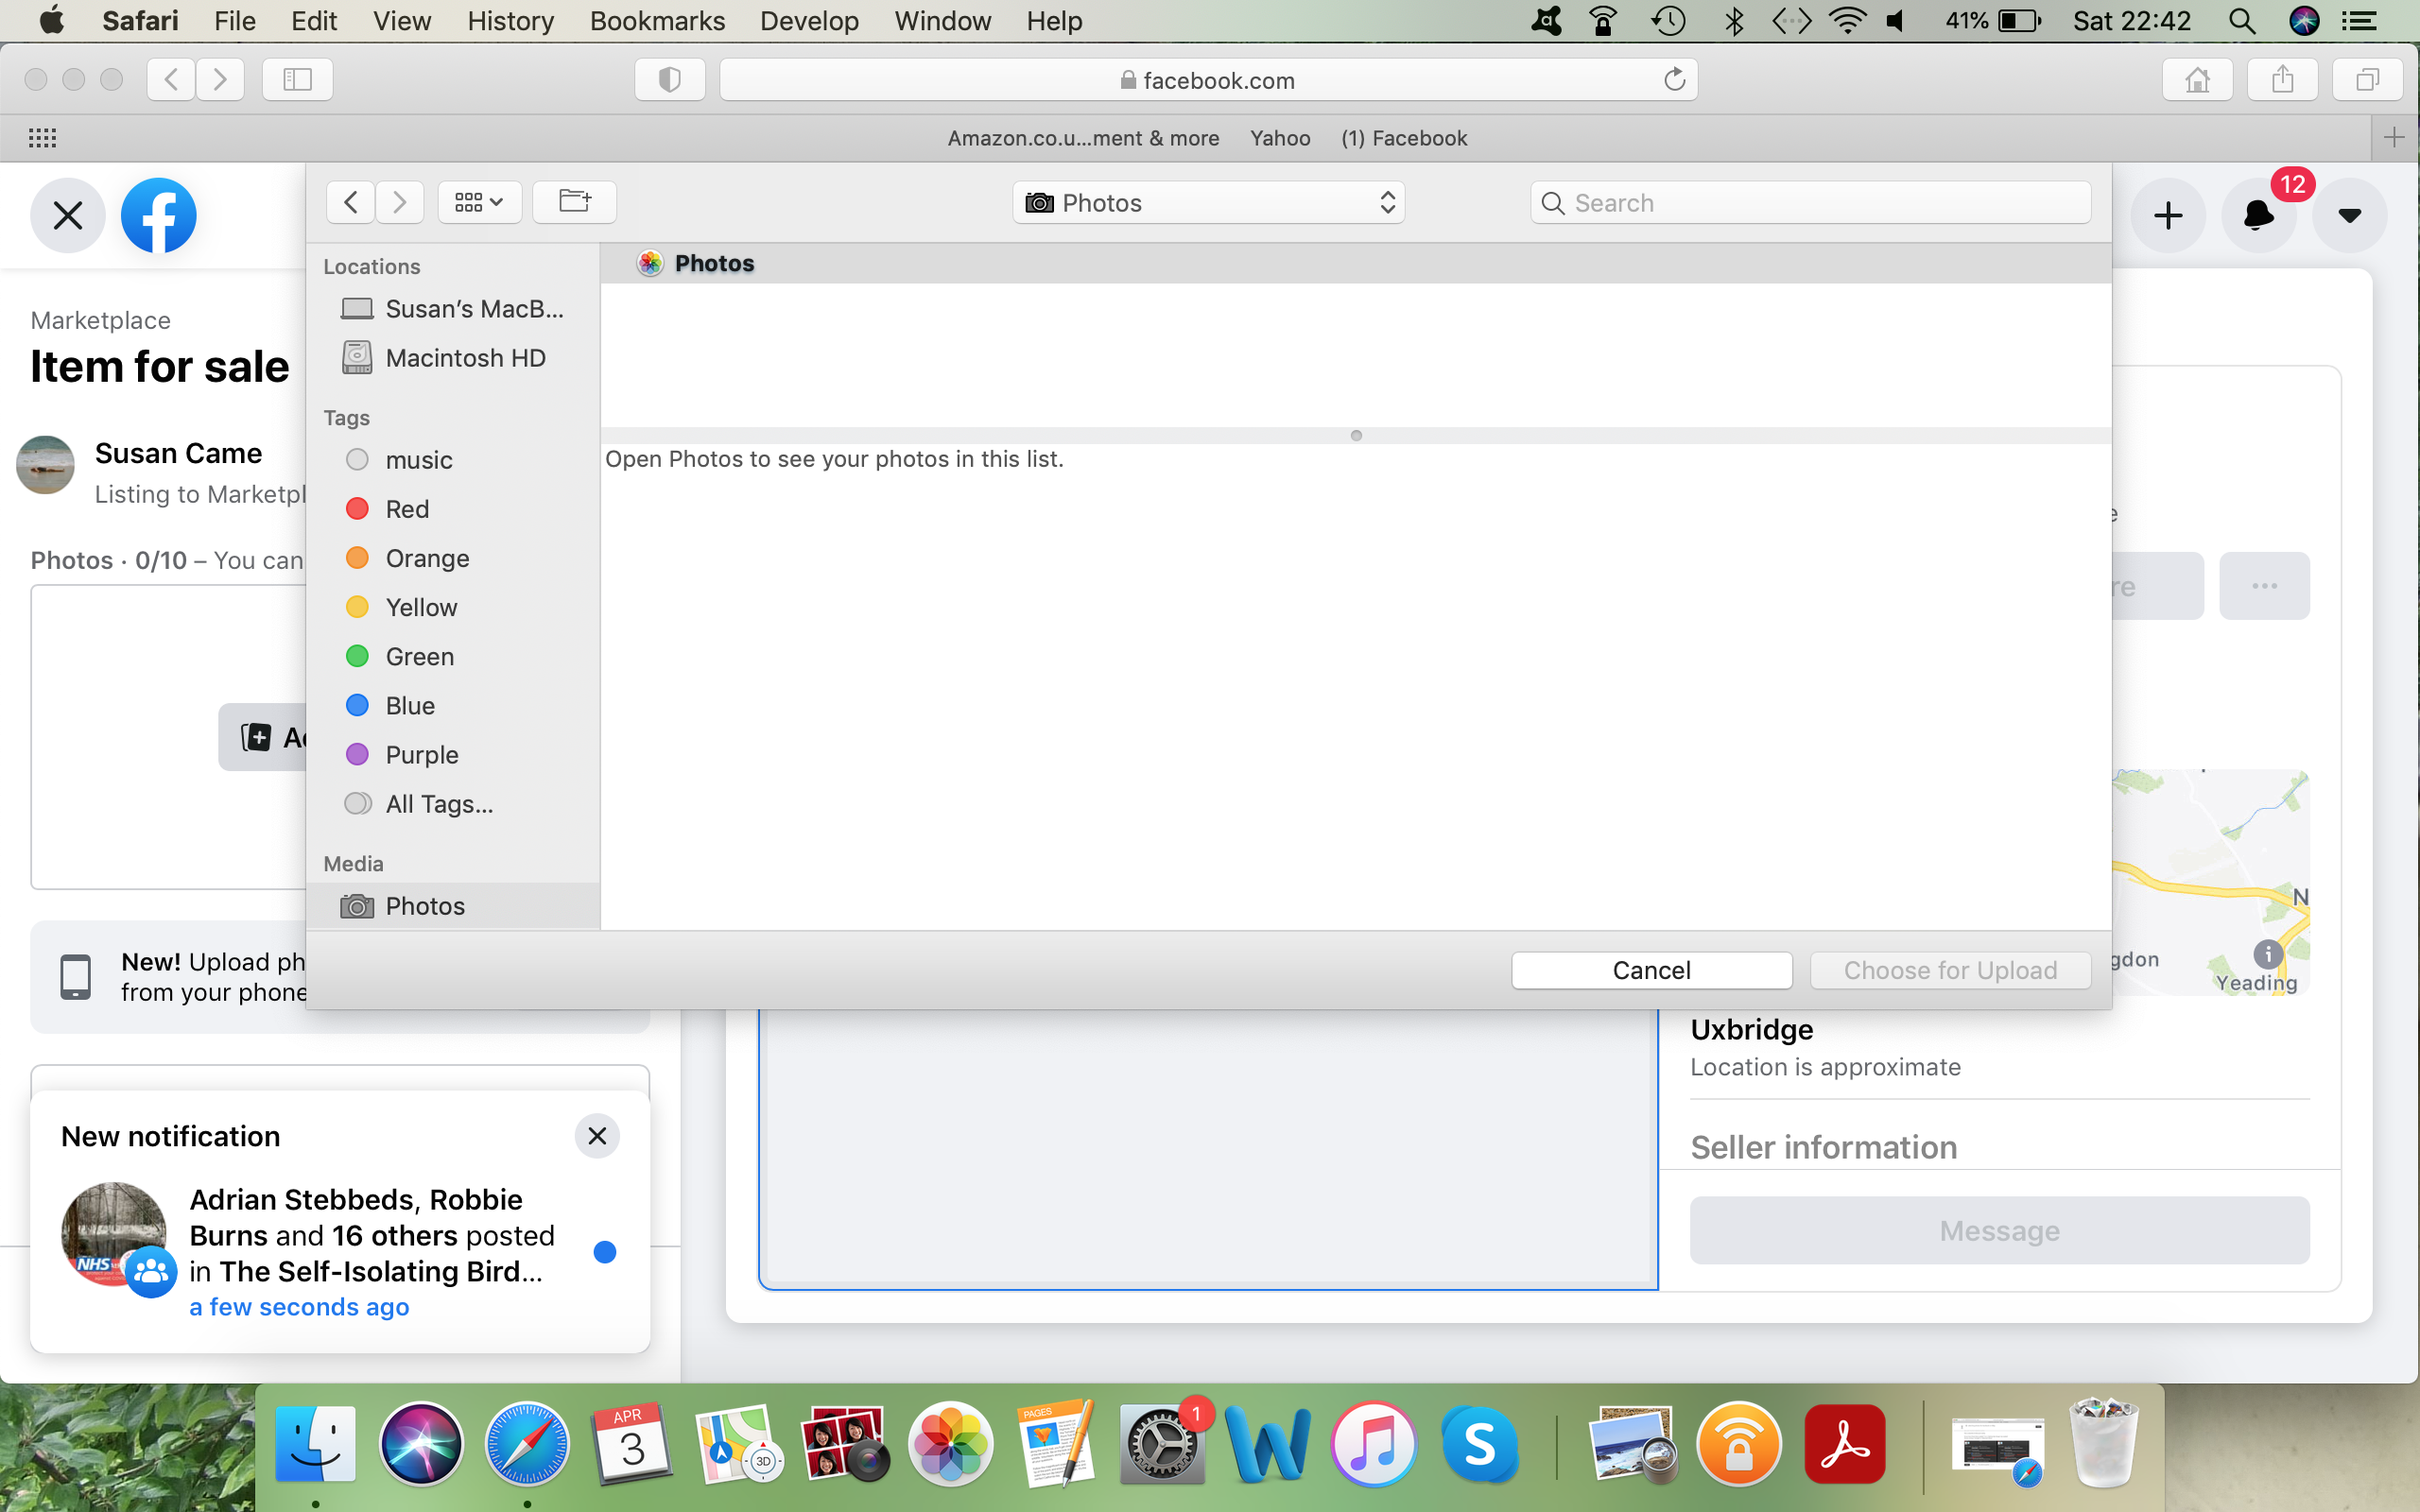Image resolution: width=2420 pixels, height=1512 pixels.
Task: Open Facebook account dropdown arrow
Action: pyautogui.click(x=2349, y=215)
